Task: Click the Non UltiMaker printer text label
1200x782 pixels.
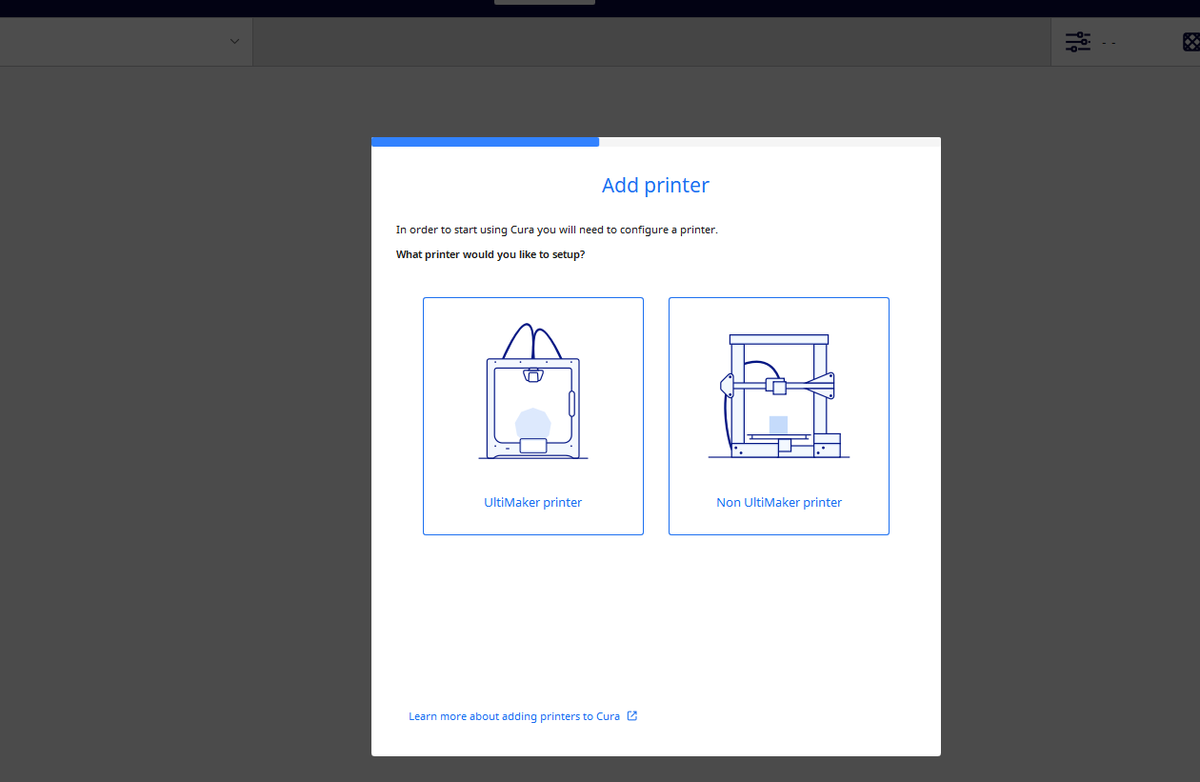Action: pos(779,502)
